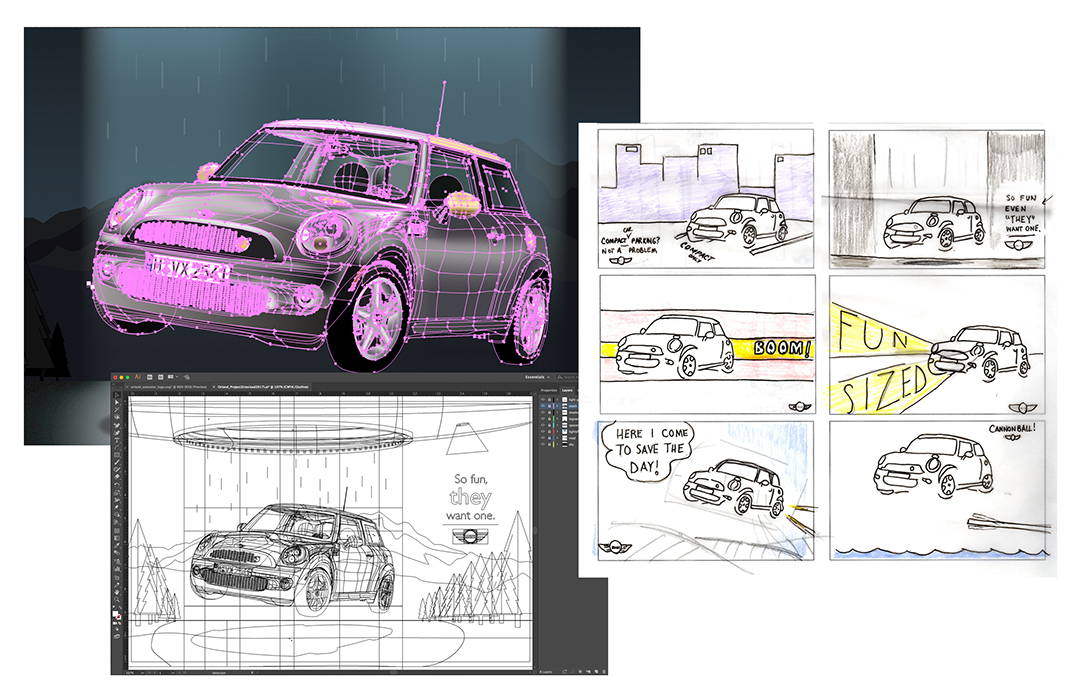The height and width of the screenshot is (700, 1082).
Task: Switch to the first document tab (RGB/Preview)
Action: 168,387
